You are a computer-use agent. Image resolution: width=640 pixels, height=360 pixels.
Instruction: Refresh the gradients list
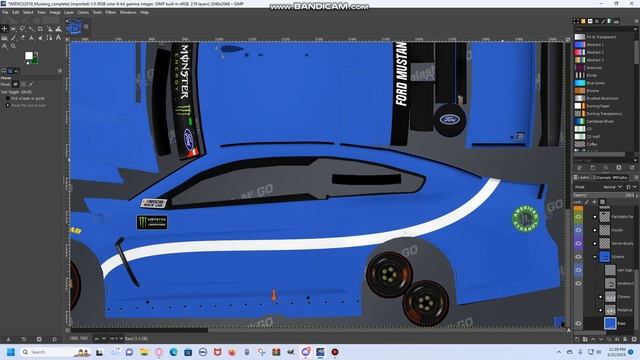(x=632, y=168)
